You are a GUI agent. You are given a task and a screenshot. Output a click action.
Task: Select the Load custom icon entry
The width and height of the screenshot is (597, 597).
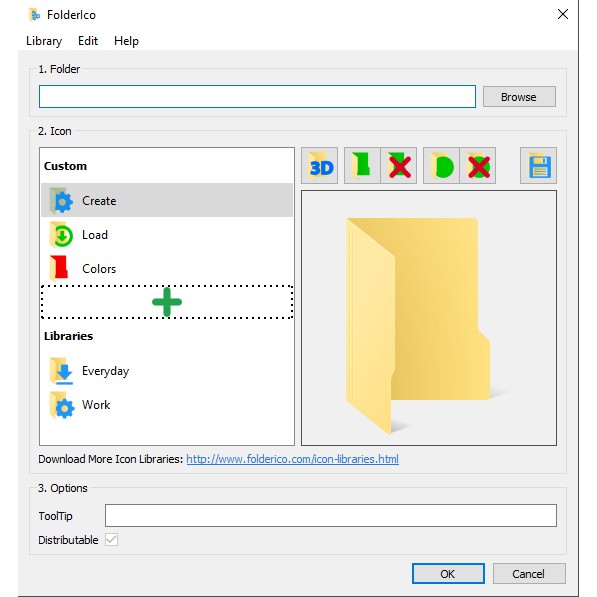click(x=167, y=235)
